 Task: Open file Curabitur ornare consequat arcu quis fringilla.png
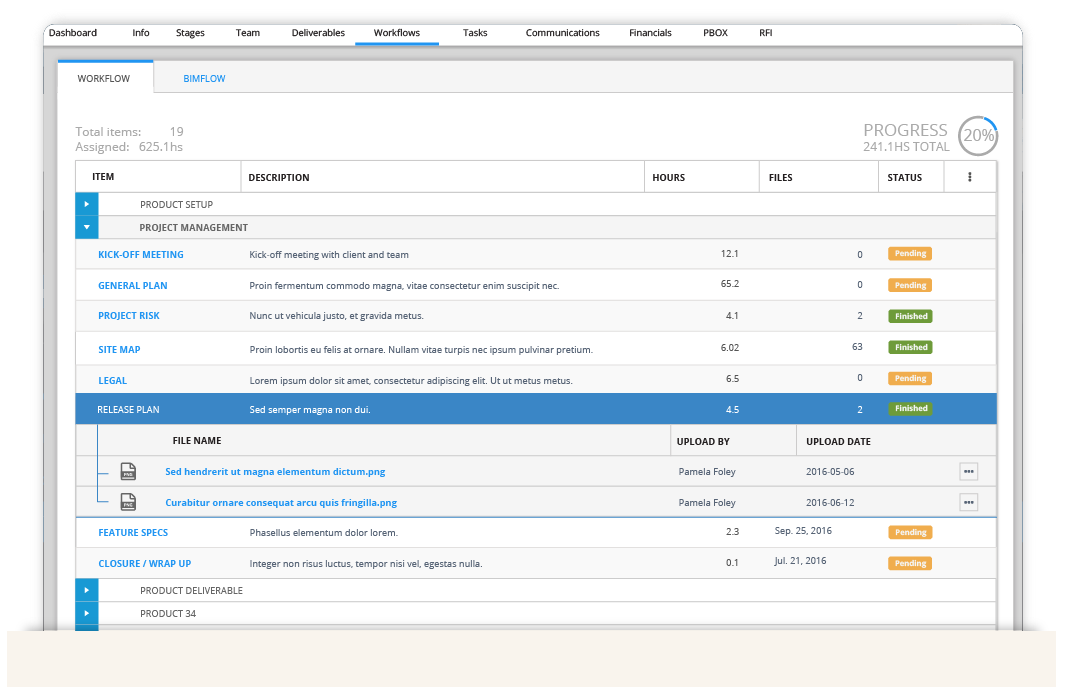[281, 503]
